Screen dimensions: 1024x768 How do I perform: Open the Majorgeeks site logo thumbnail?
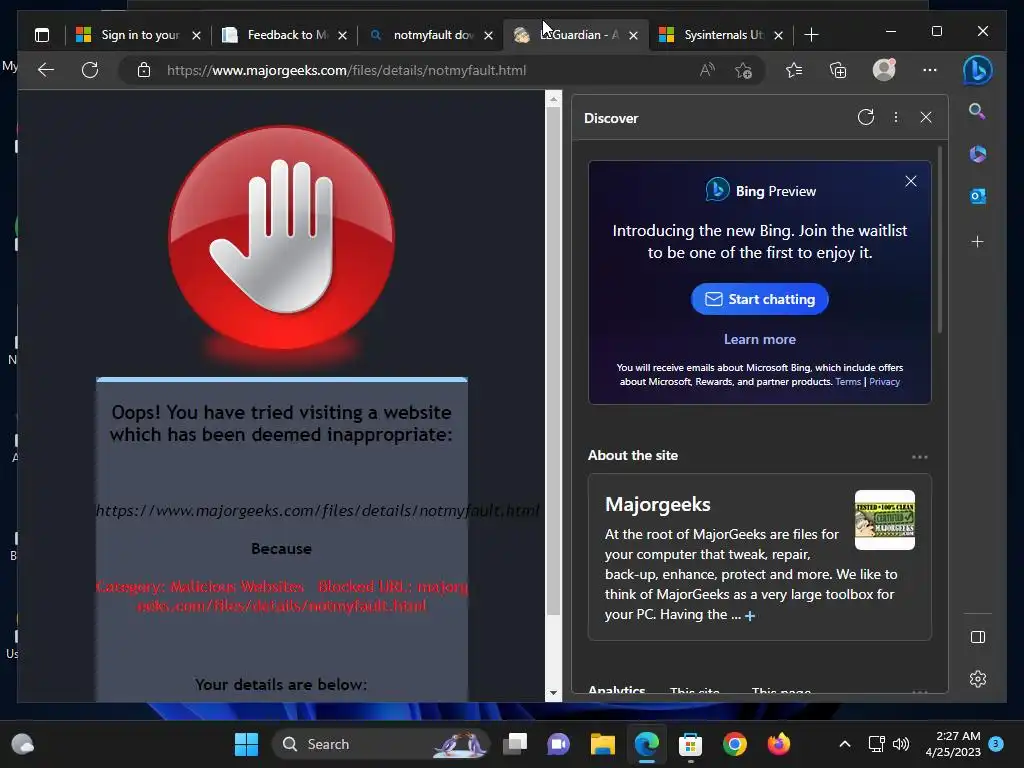click(x=884, y=520)
